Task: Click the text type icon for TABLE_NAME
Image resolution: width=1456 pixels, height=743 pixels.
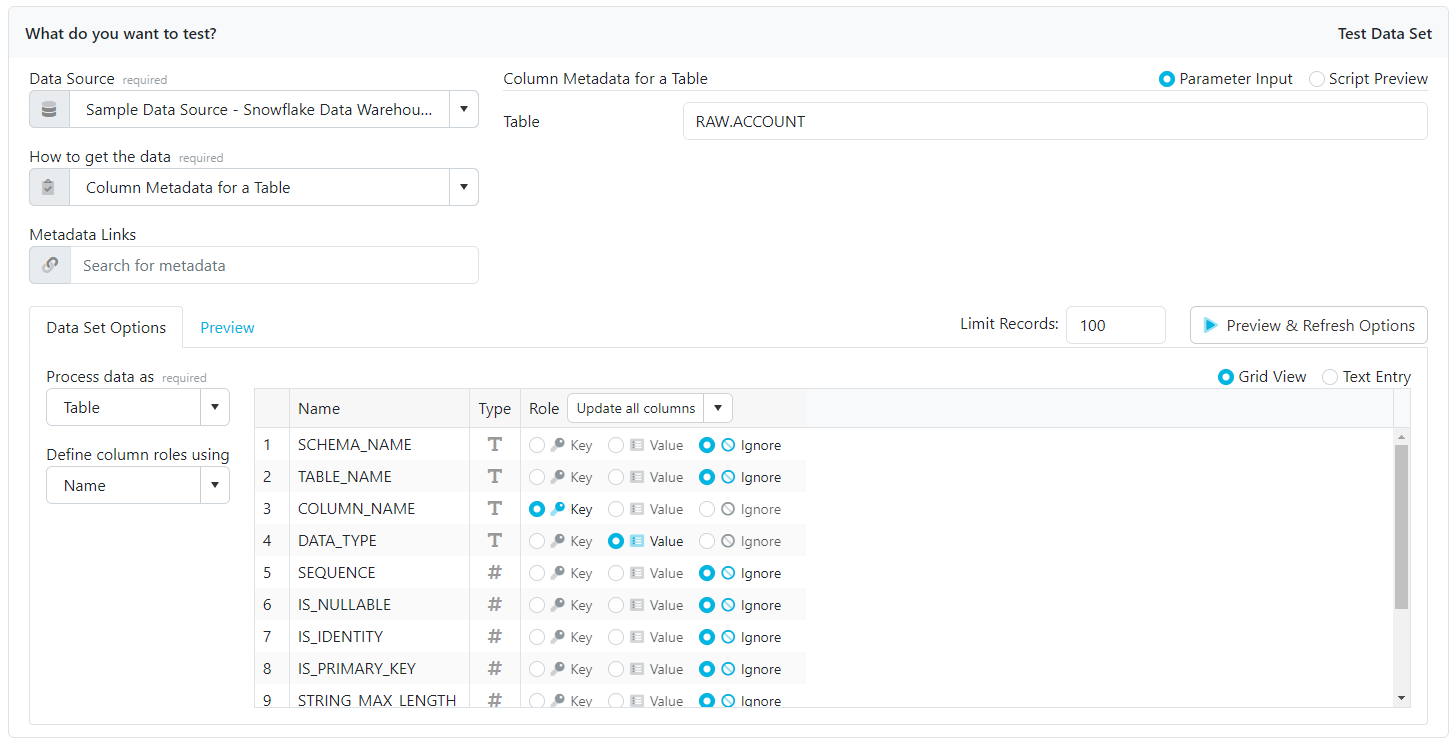Action: point(494,477)
